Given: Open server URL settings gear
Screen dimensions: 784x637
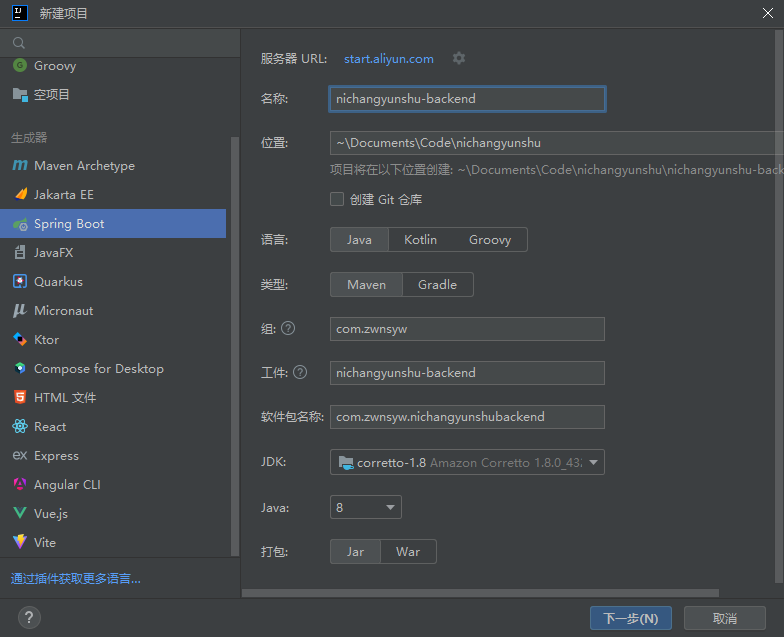Looking at the screenshot, I should pos(458,58).
